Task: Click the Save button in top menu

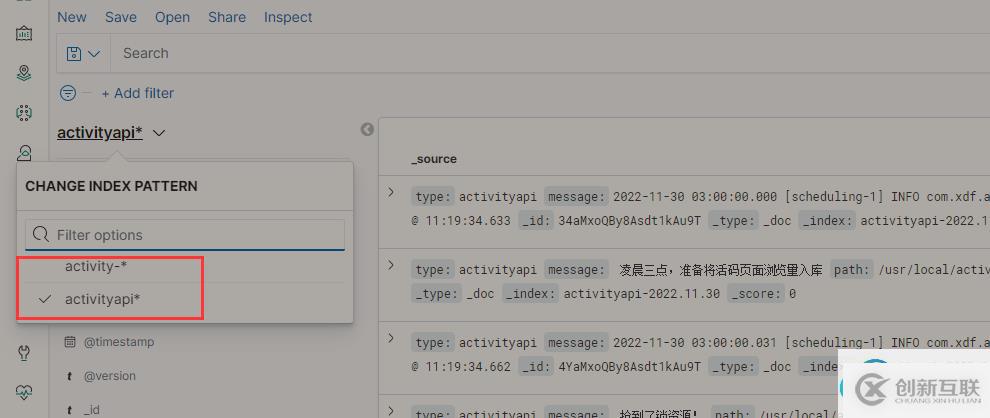Action: [121, 17]
